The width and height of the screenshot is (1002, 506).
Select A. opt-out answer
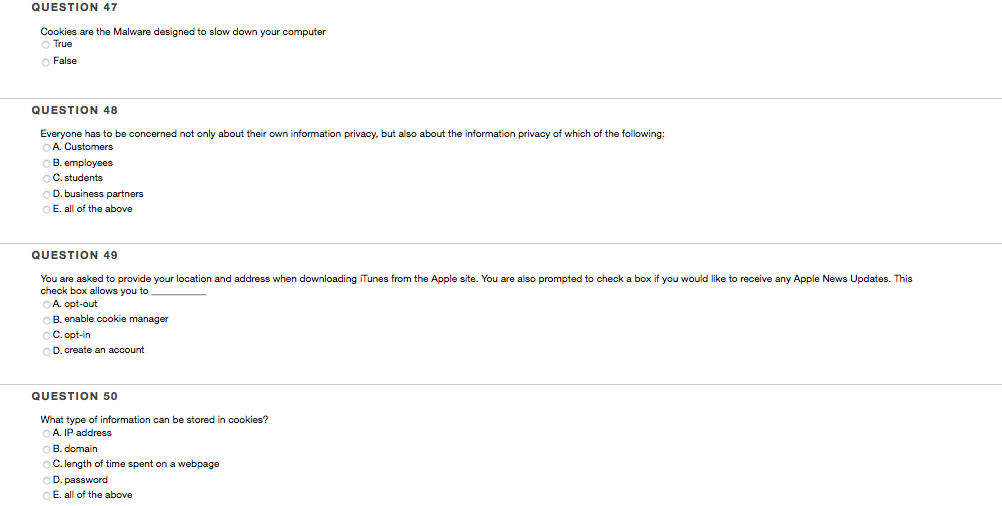[x=46, y=305]
